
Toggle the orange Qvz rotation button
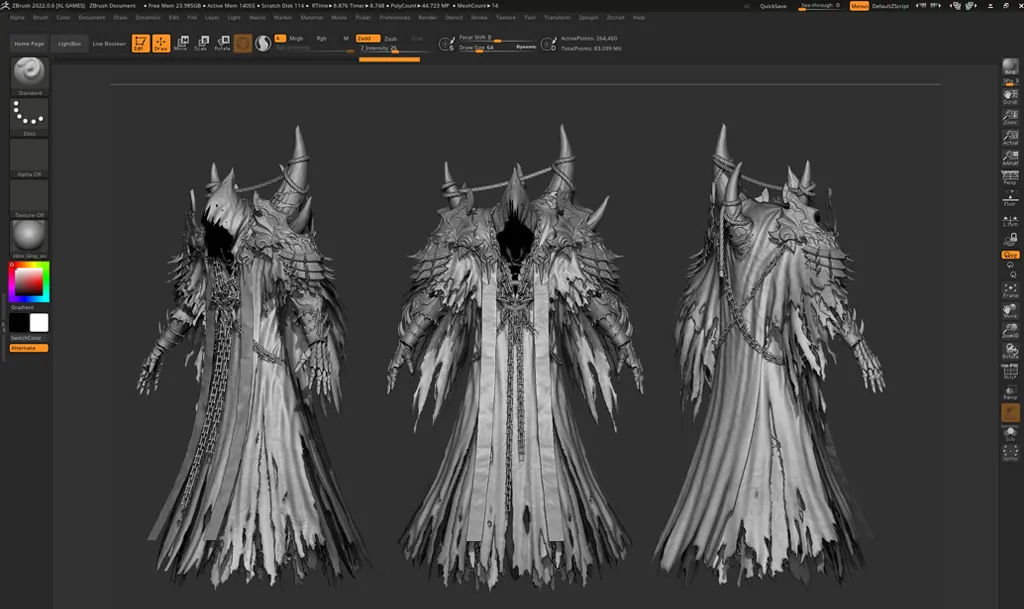click(x=1010, y=255)
